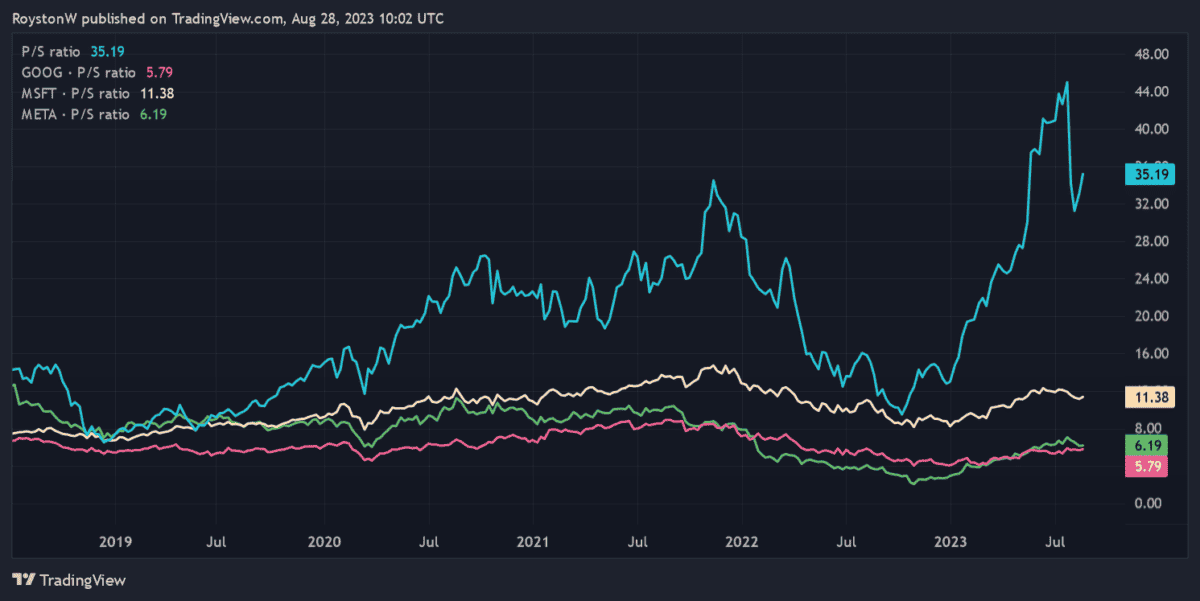Click the 2023 time axis label
The image size is (1200, 601).
click(x=949, y=542)
